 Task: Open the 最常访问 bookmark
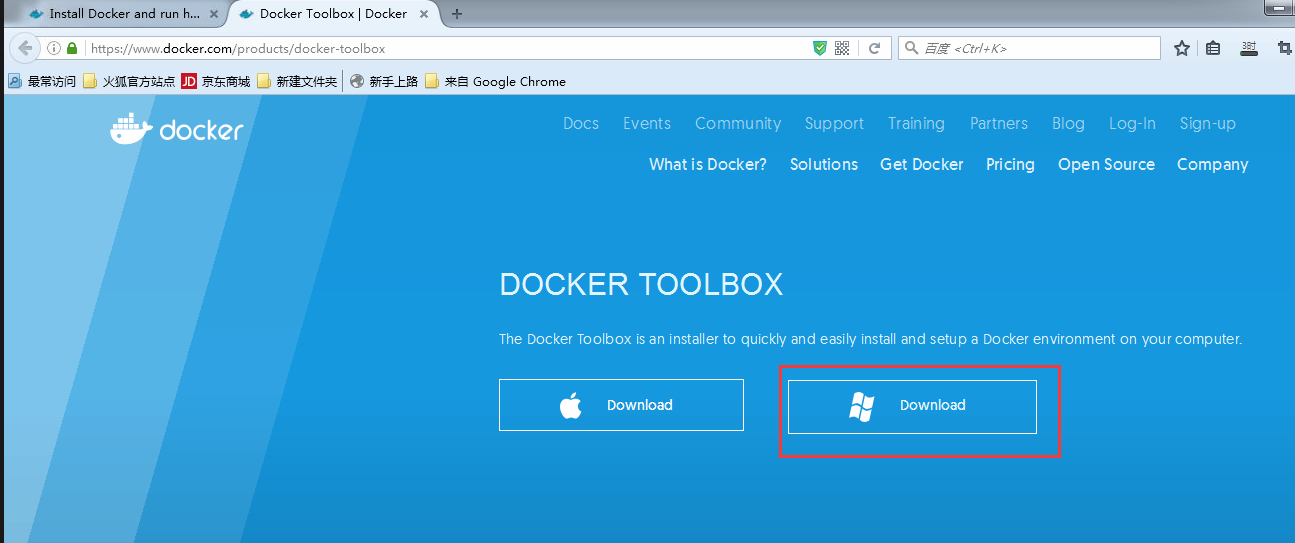(x=42, y=82)
